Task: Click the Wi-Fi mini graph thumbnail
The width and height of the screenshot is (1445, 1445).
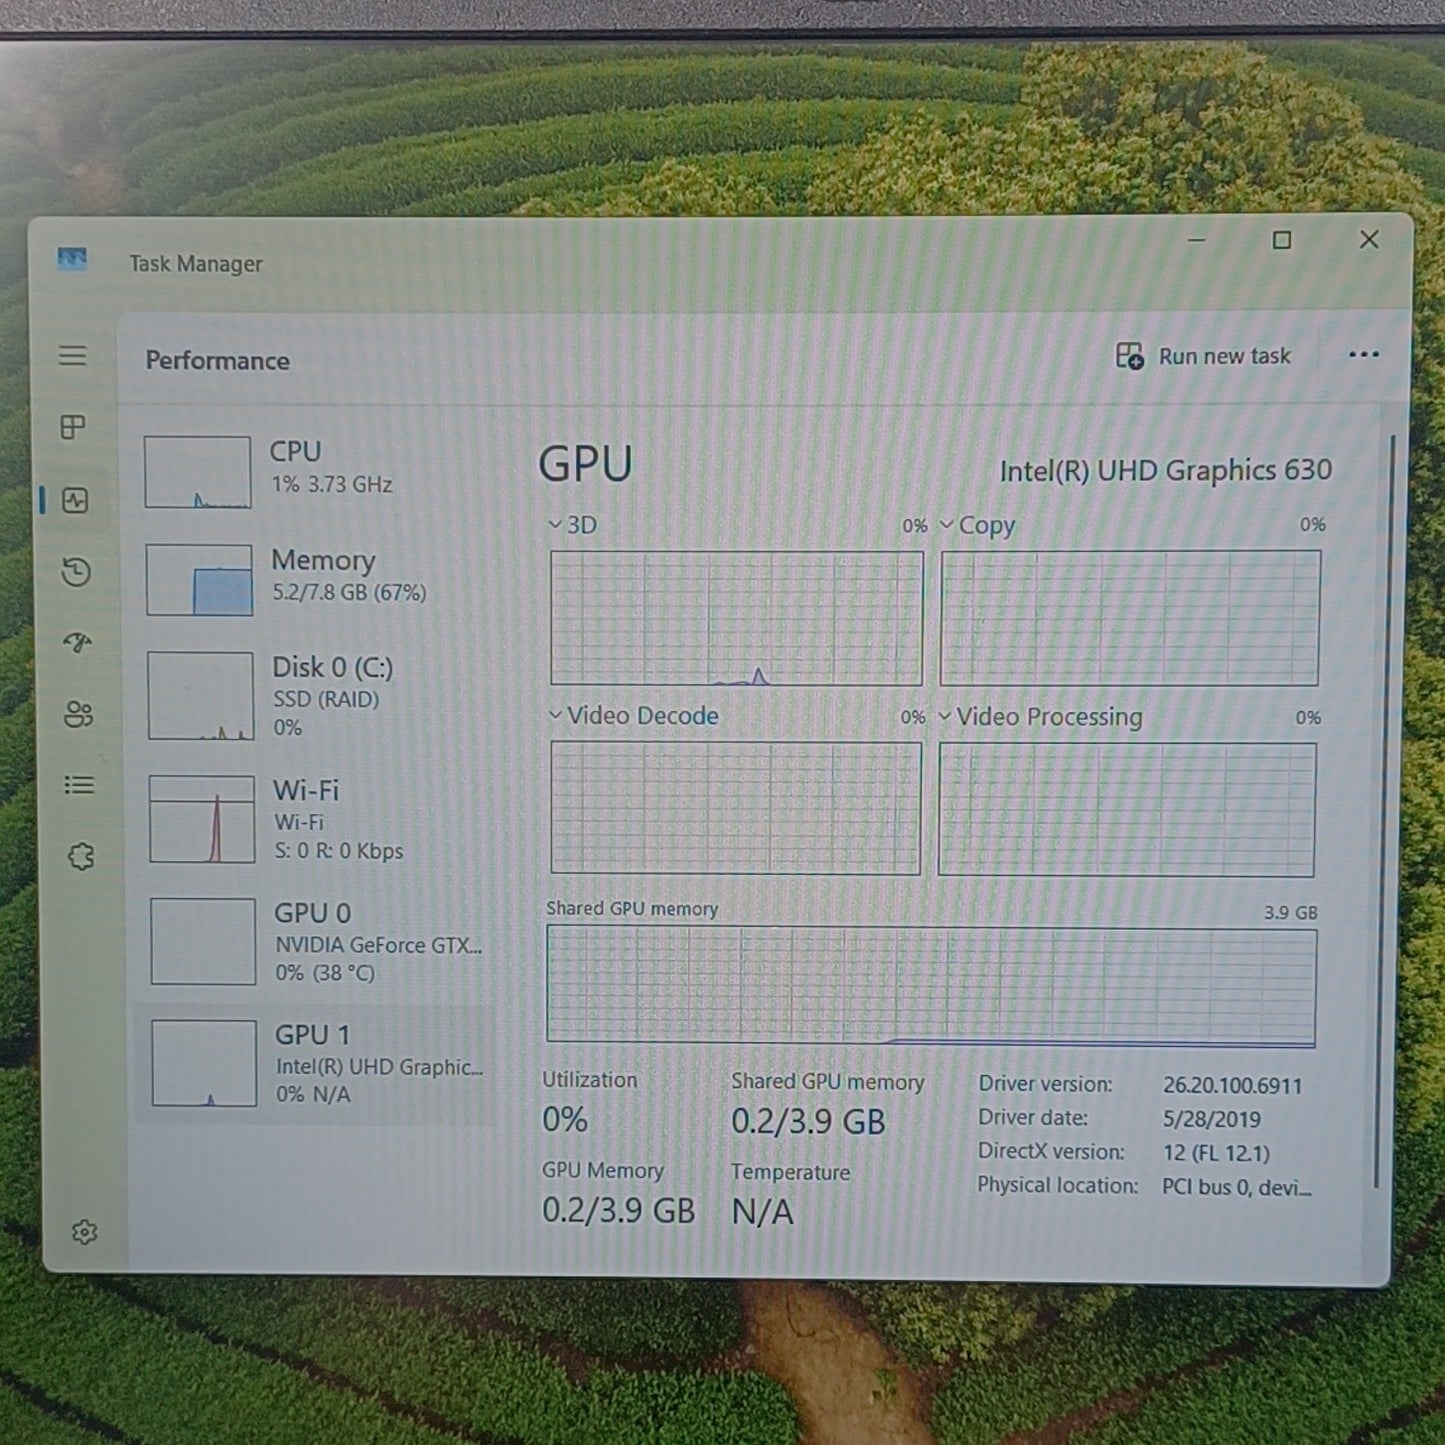Action: 202,819
